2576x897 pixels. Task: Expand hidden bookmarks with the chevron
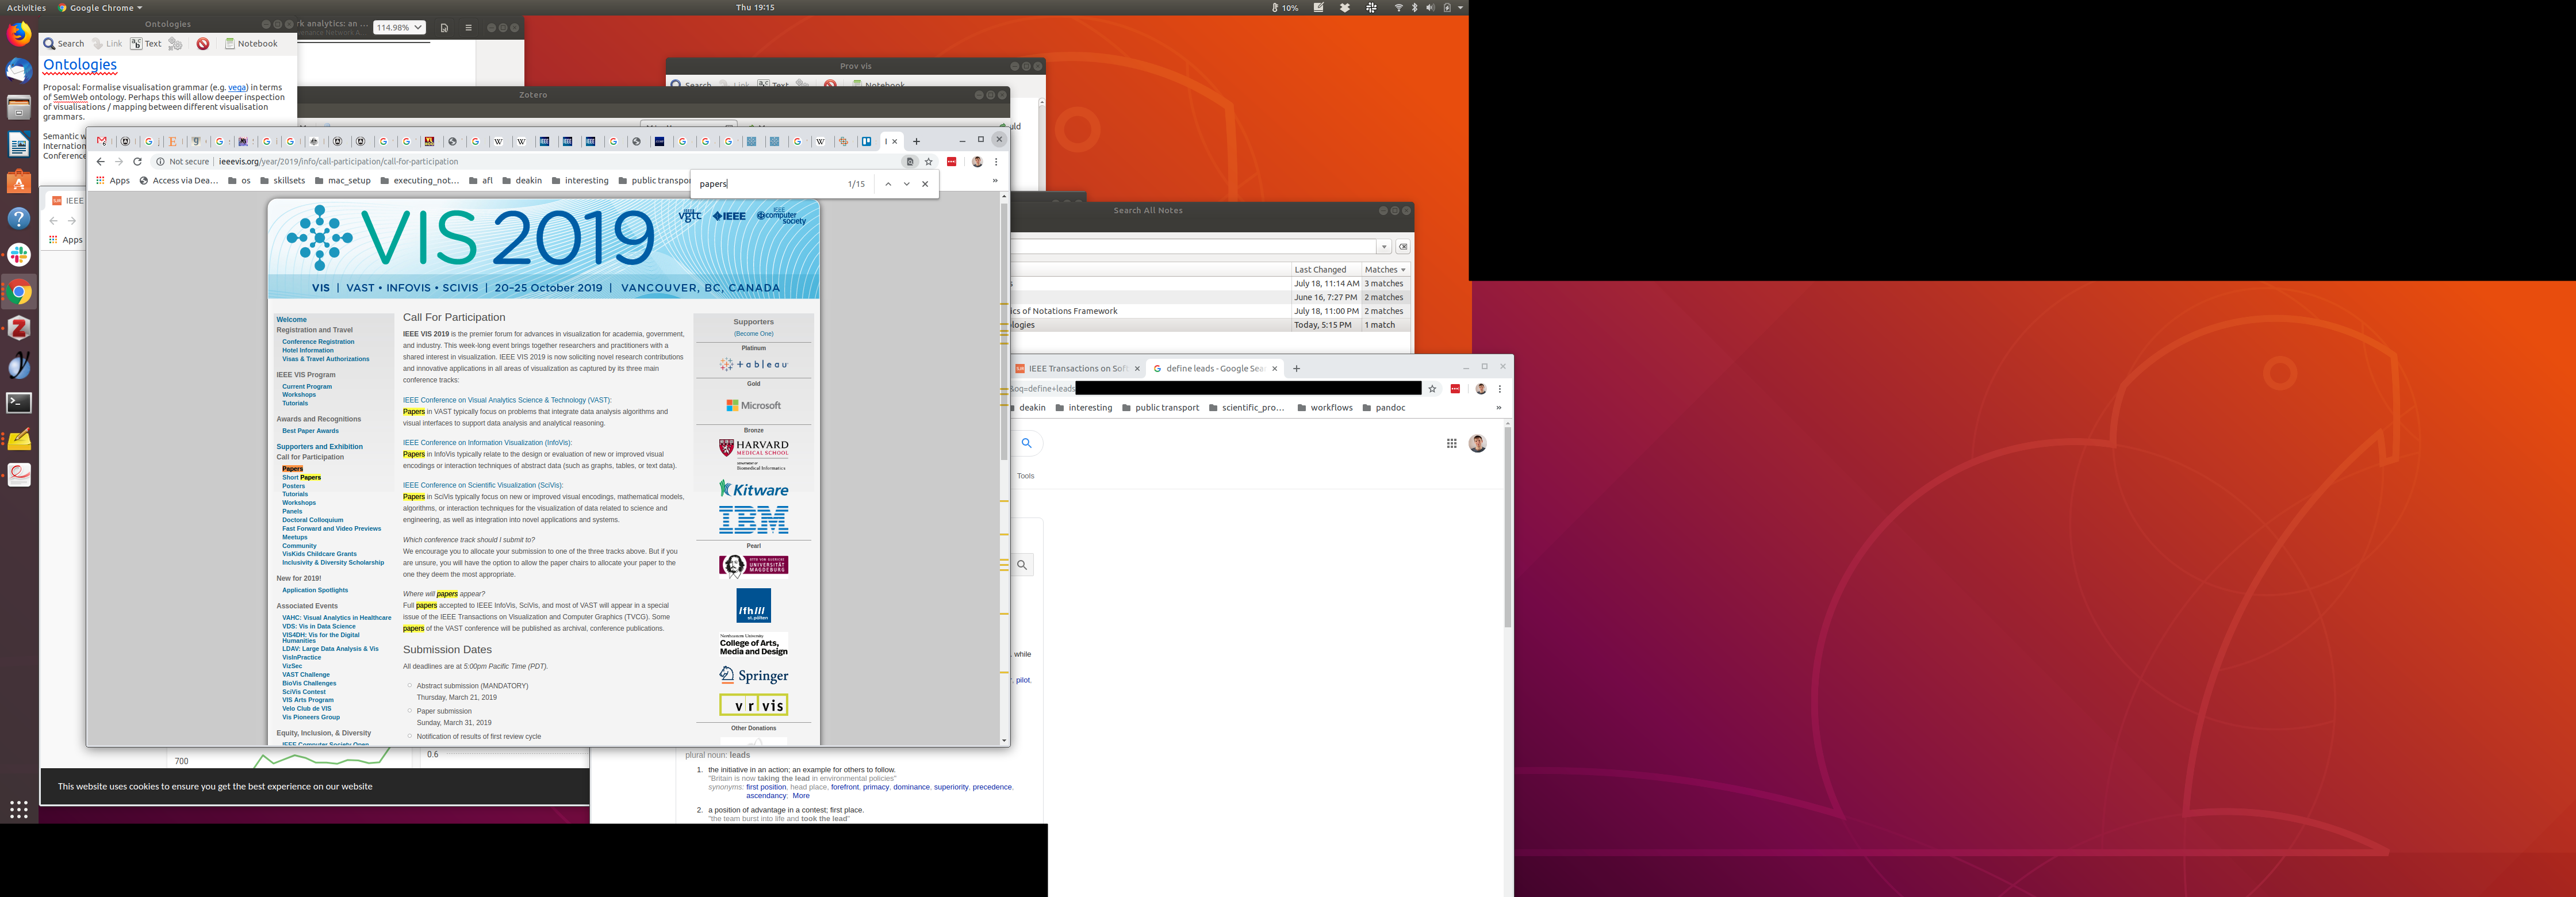click(995, 181)
